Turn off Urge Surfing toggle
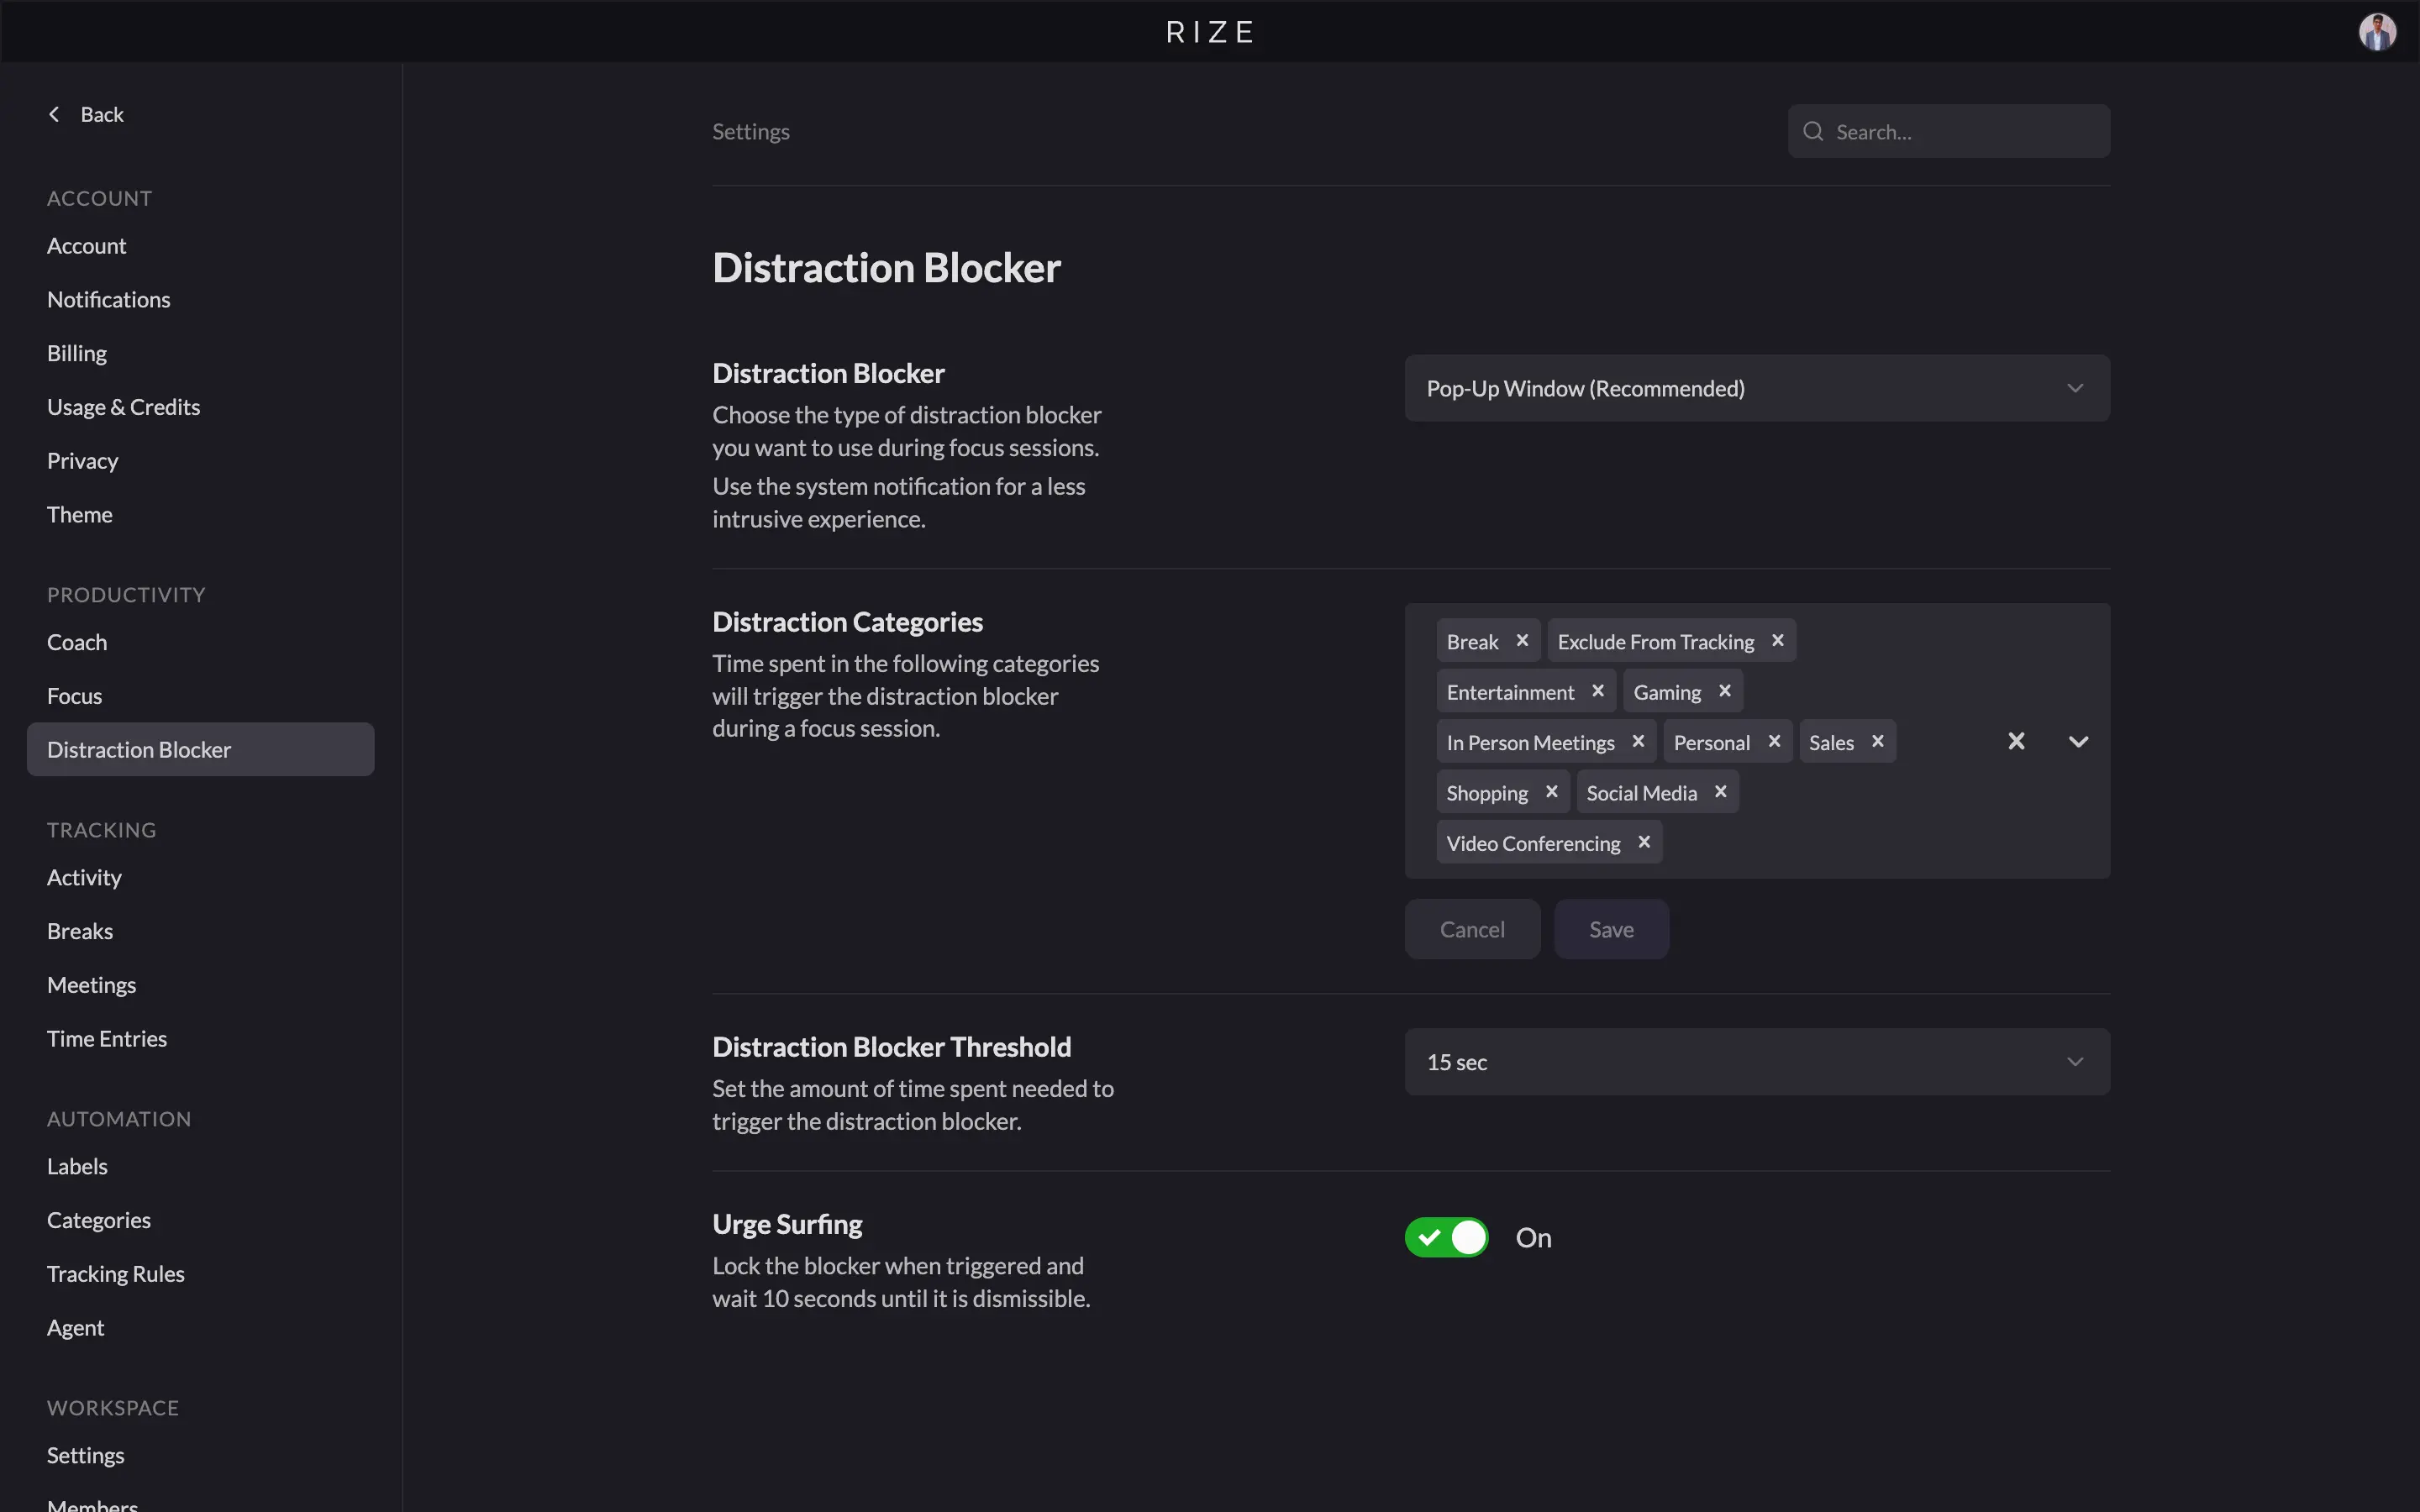The height and width of the screenshot is (1512, 2420). [x=1446, y=1238]
